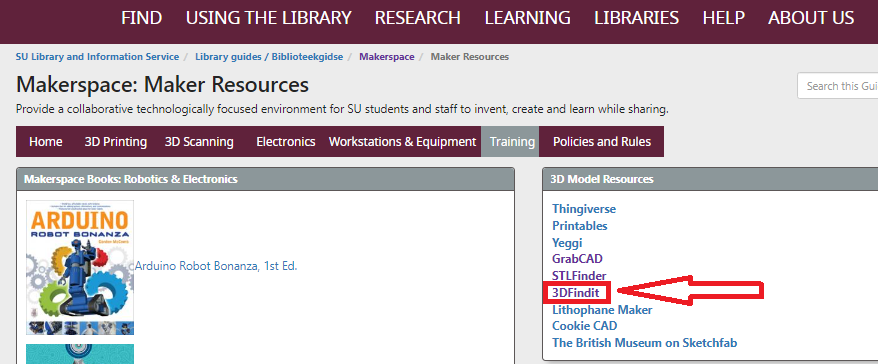Switch to the Home tab
This screenshot has height=364, width=878.
tap(45, 142)
